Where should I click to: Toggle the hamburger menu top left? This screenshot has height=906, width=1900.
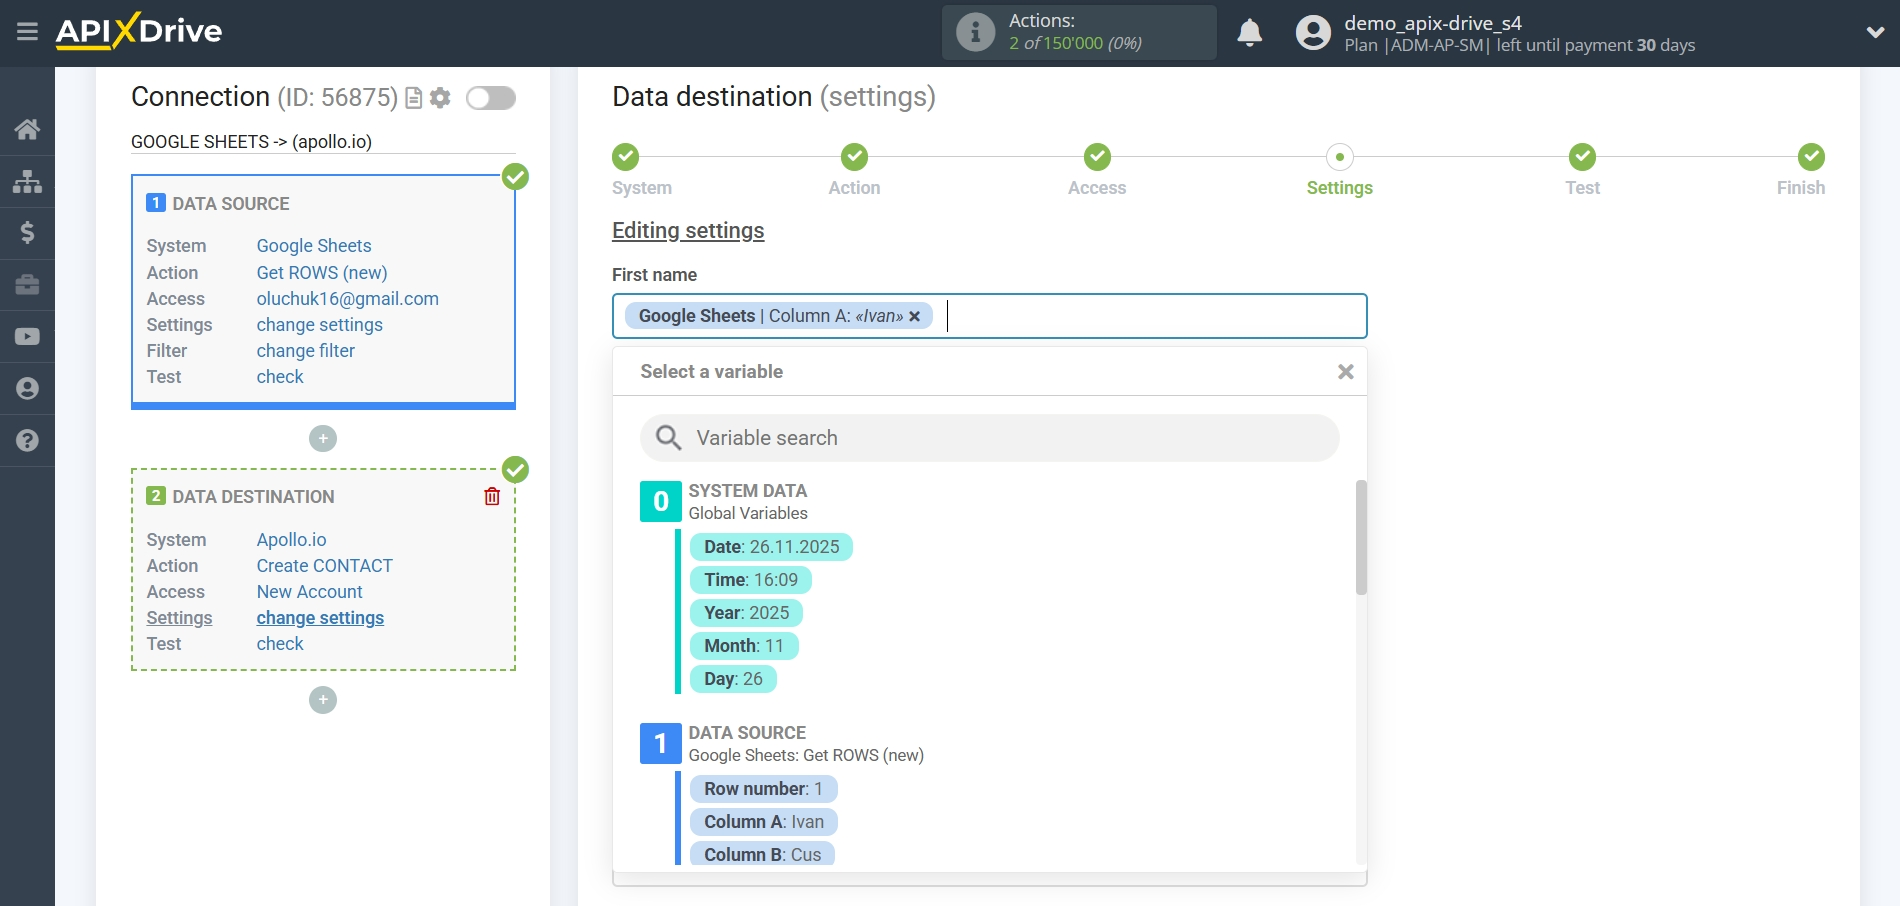point(29,31)
